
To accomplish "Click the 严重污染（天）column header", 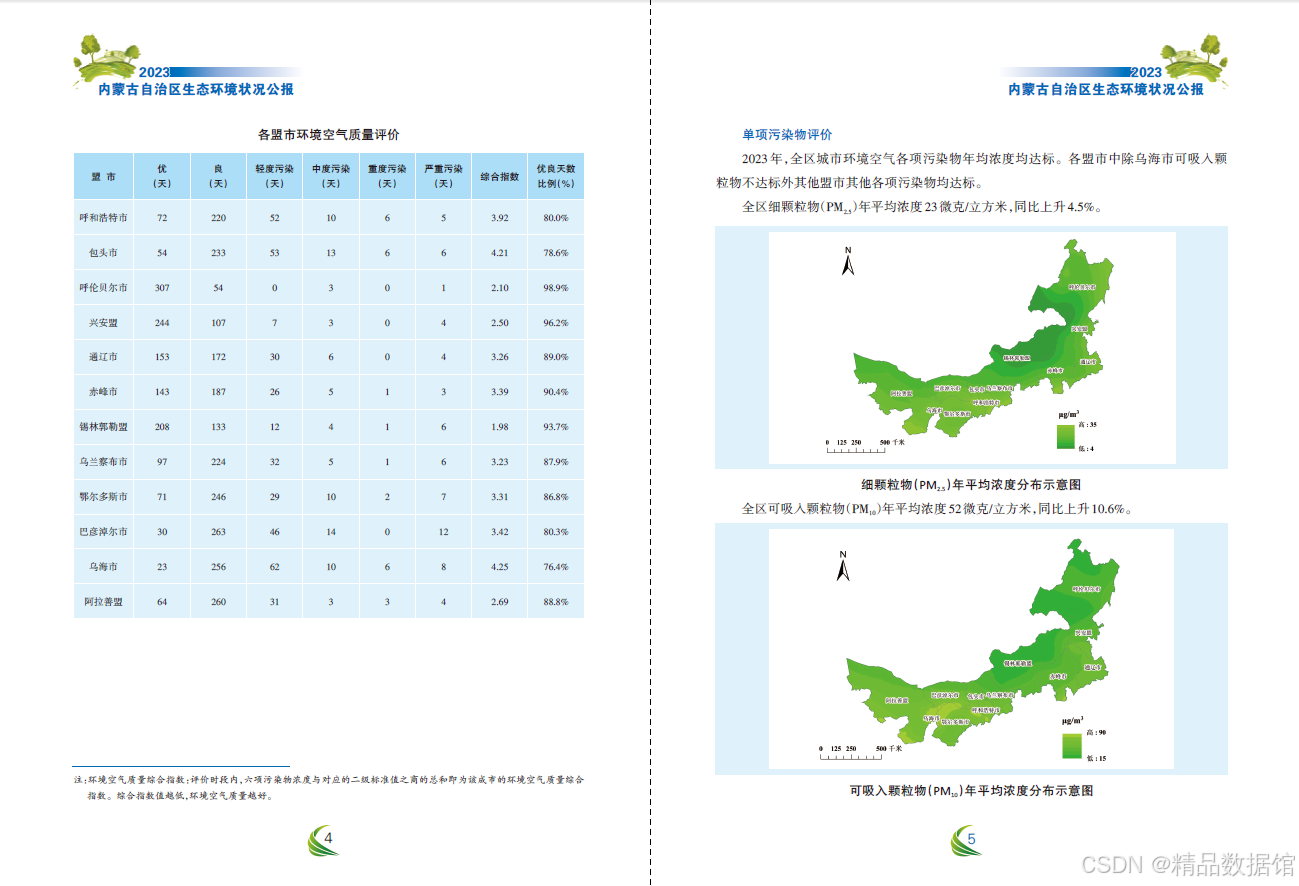I will pyautogui.click(x=443, y=176).
